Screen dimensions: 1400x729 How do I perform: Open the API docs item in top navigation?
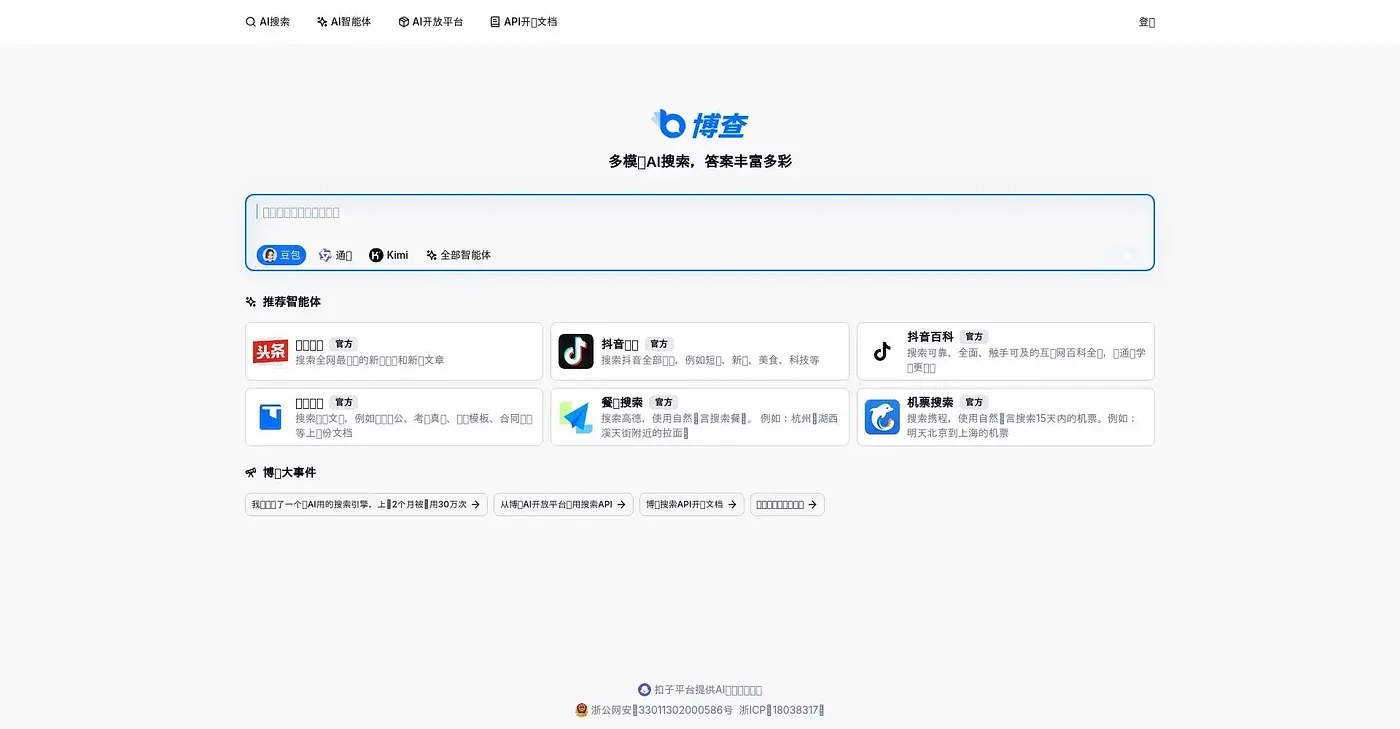(x=524, y=21)
